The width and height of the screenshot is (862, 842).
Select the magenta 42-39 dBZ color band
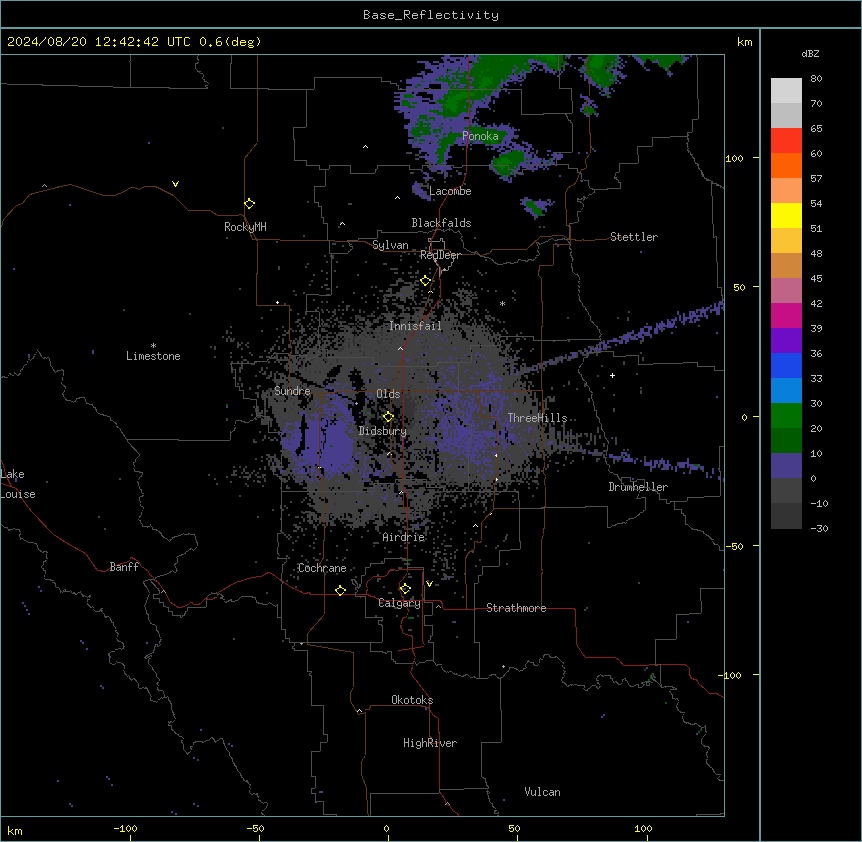pos(786,315)
